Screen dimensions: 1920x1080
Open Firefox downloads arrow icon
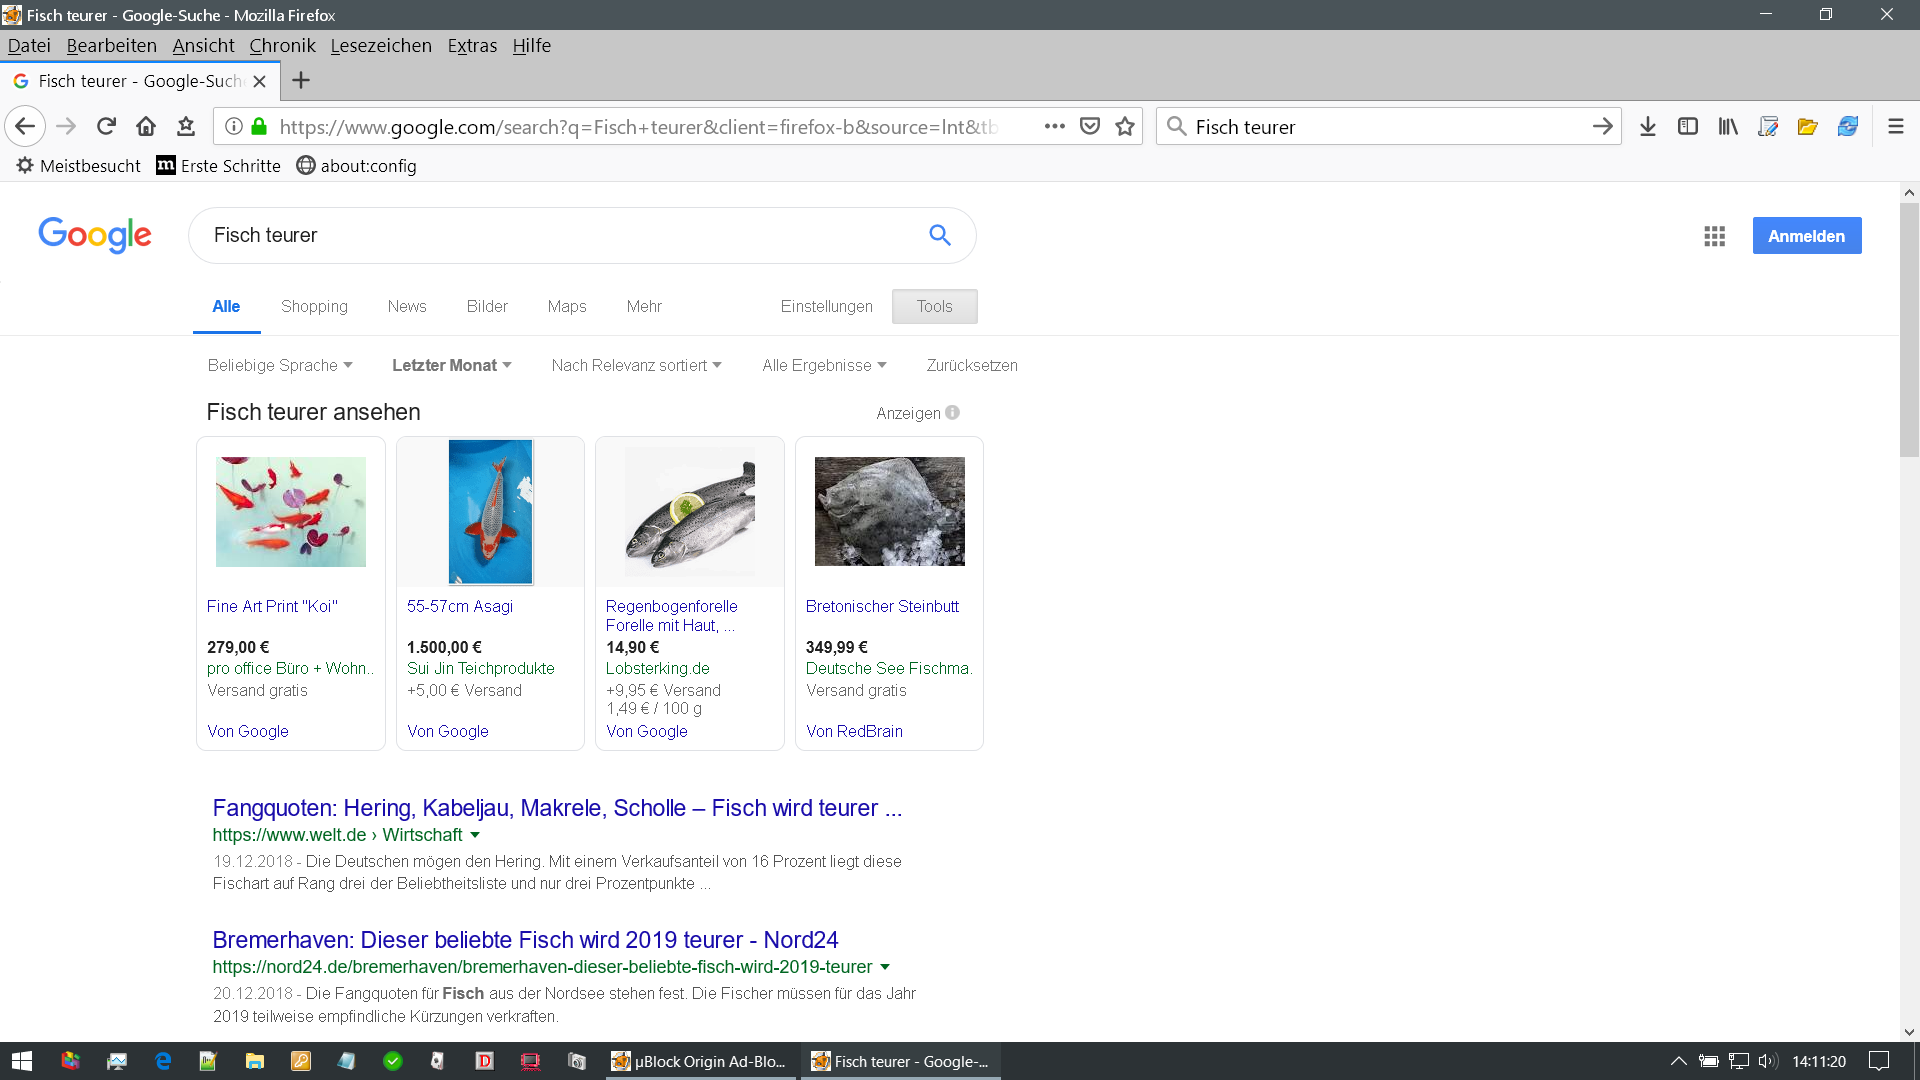(x=1648, y=126)
